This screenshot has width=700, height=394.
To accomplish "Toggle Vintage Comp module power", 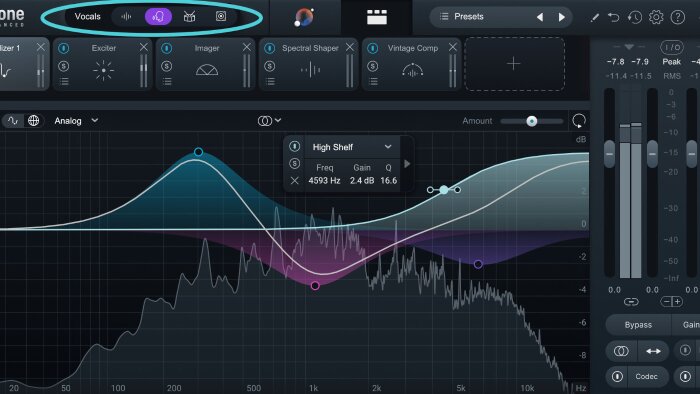I will coord(373,48).
